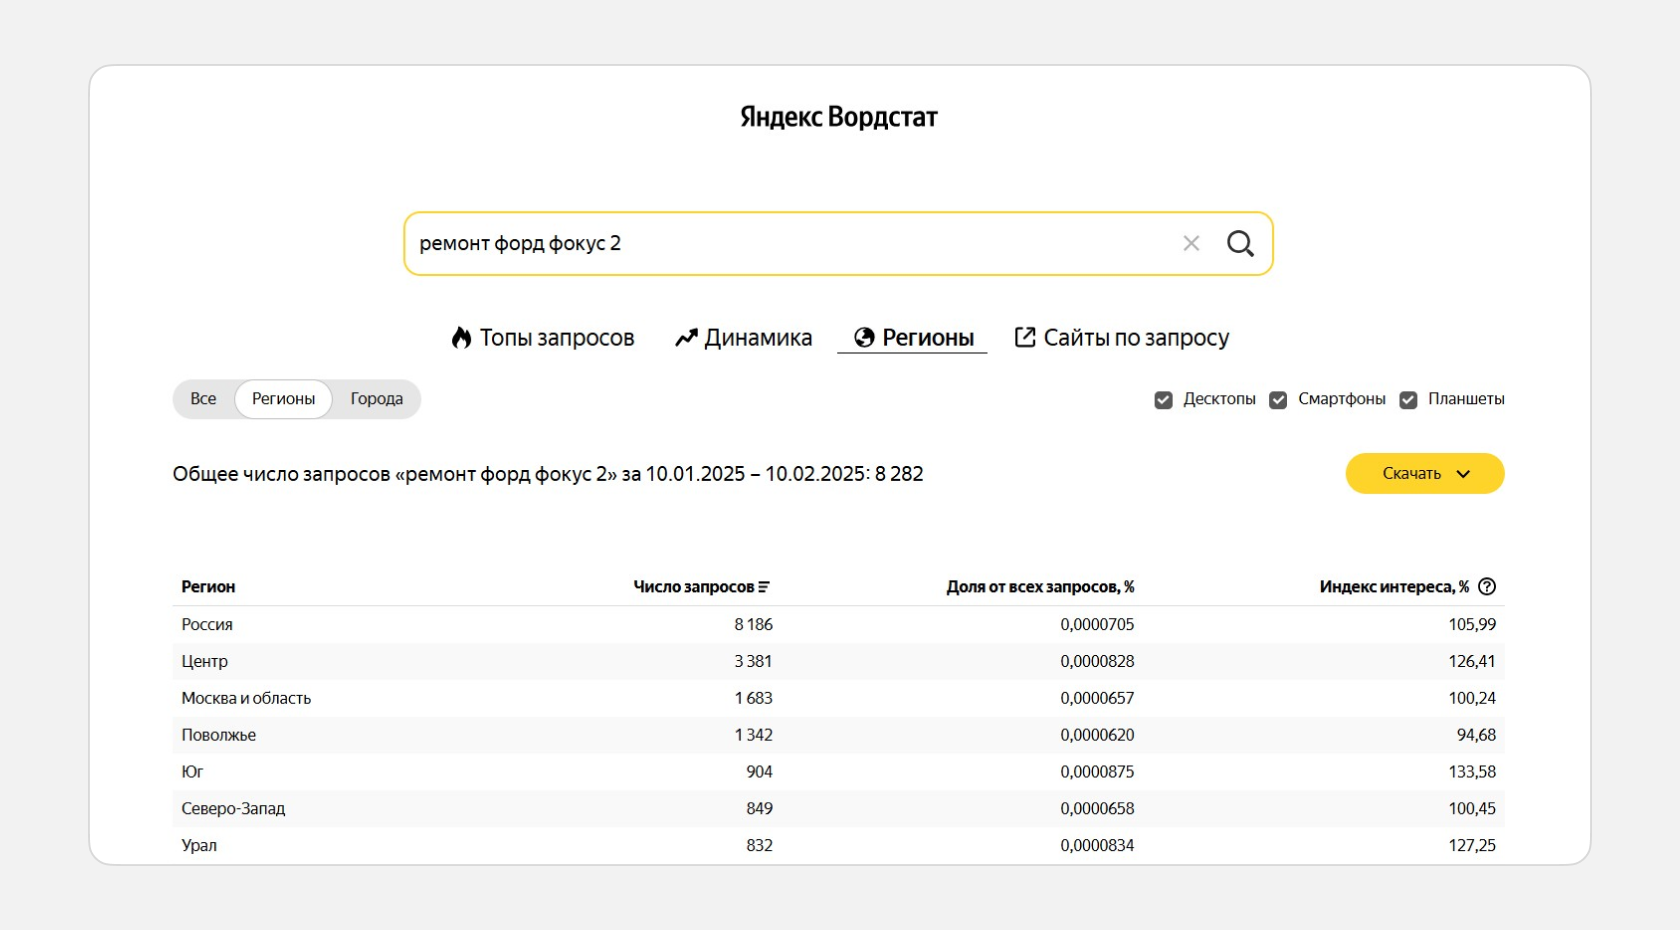Click the Скачать button

(1412, 473)
